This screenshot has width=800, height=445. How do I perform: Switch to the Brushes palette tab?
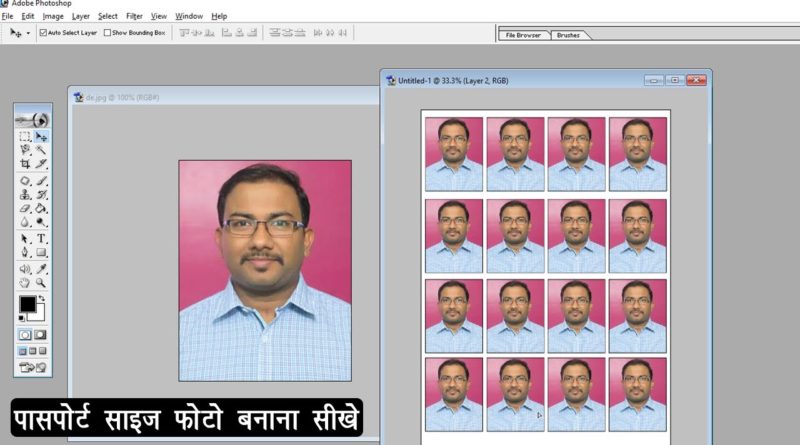[567, 35]
